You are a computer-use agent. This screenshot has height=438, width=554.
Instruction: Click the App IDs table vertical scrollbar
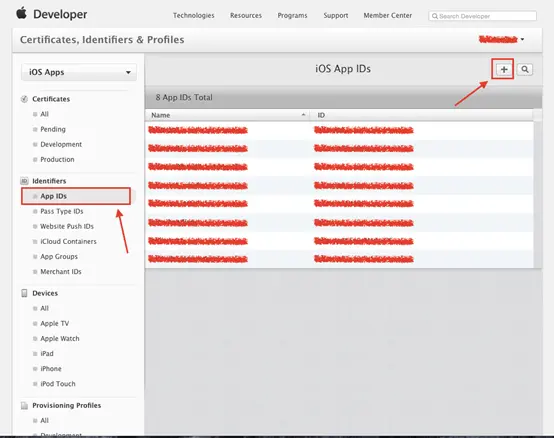pyautogui.click(x=537, y=194)
